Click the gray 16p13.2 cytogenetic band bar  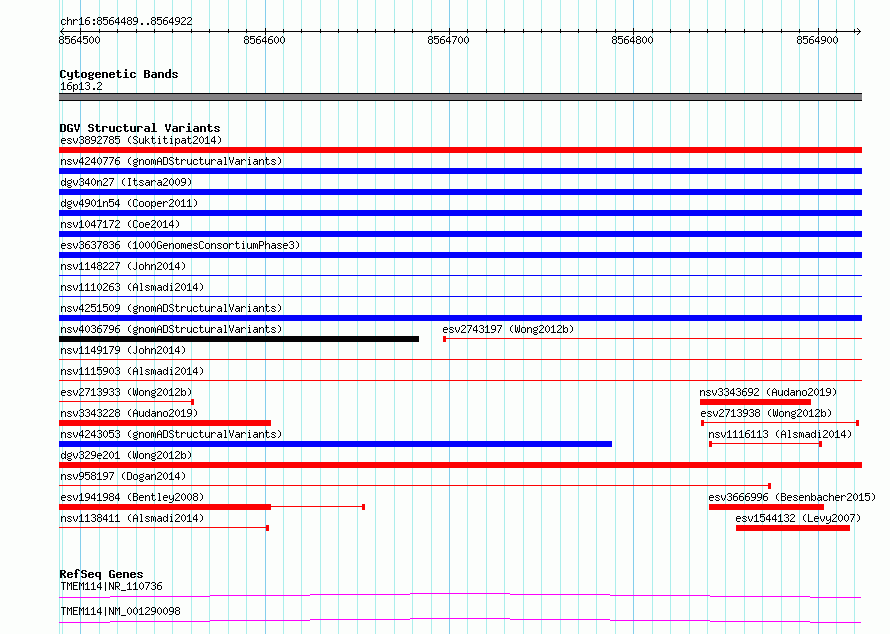[x=460, y=97]
